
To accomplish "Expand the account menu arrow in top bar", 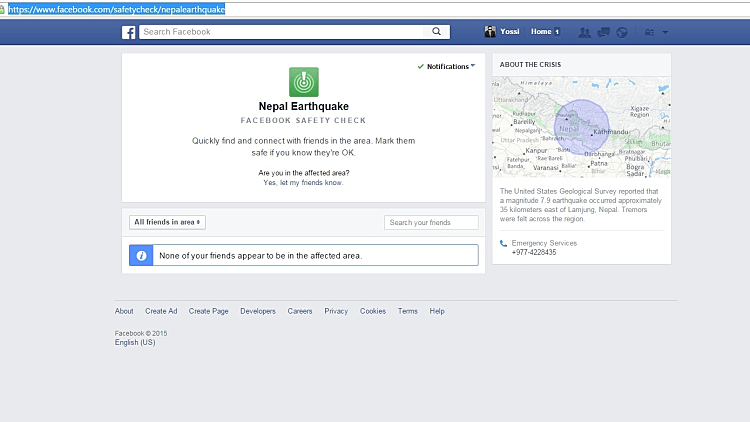I will 666,32.
